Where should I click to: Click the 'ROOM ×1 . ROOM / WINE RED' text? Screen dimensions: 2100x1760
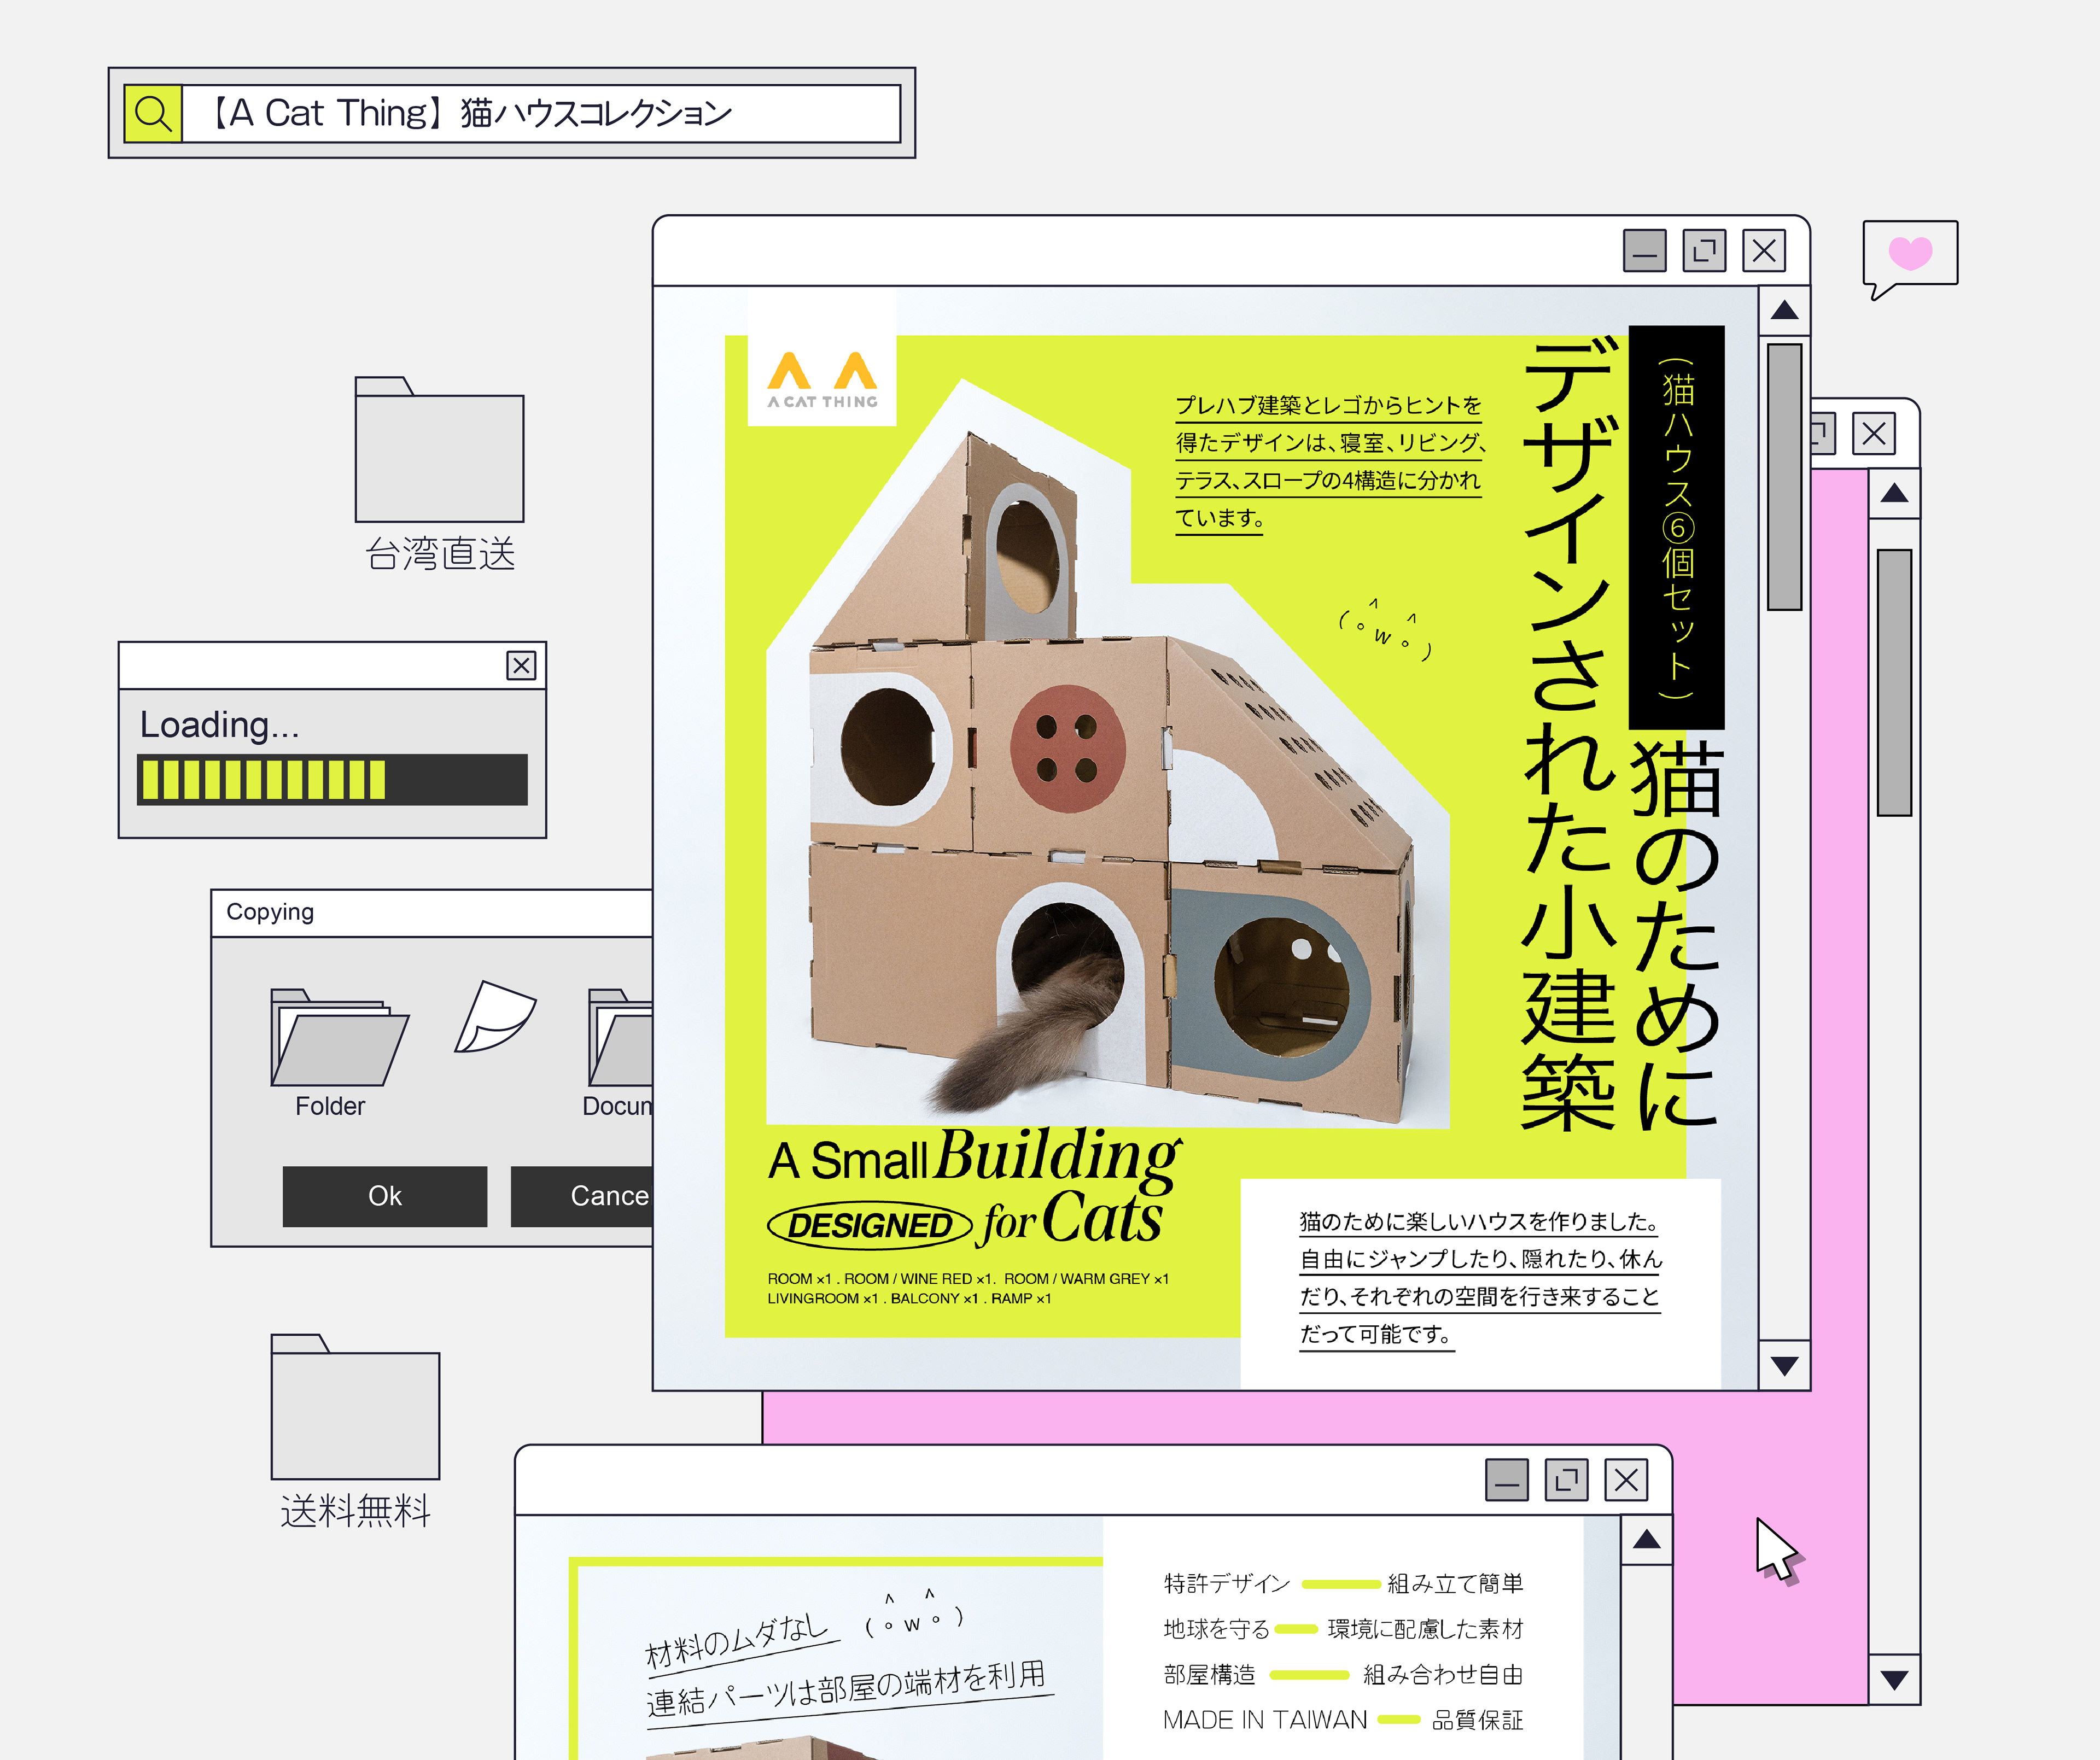968,1279
